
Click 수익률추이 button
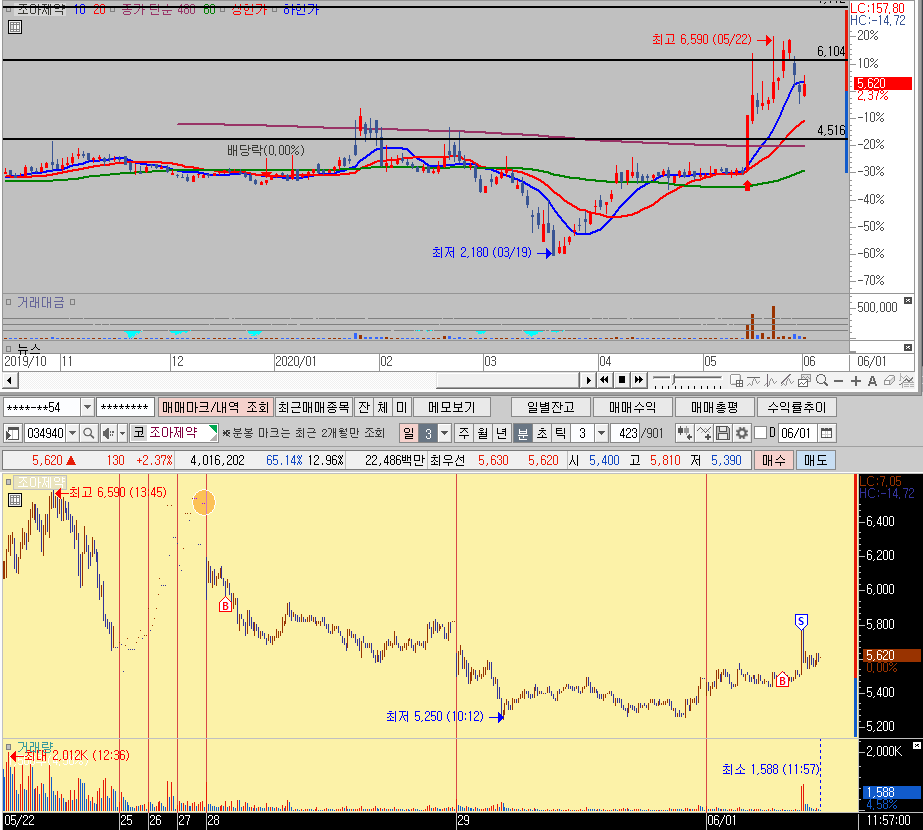point(796,407)
